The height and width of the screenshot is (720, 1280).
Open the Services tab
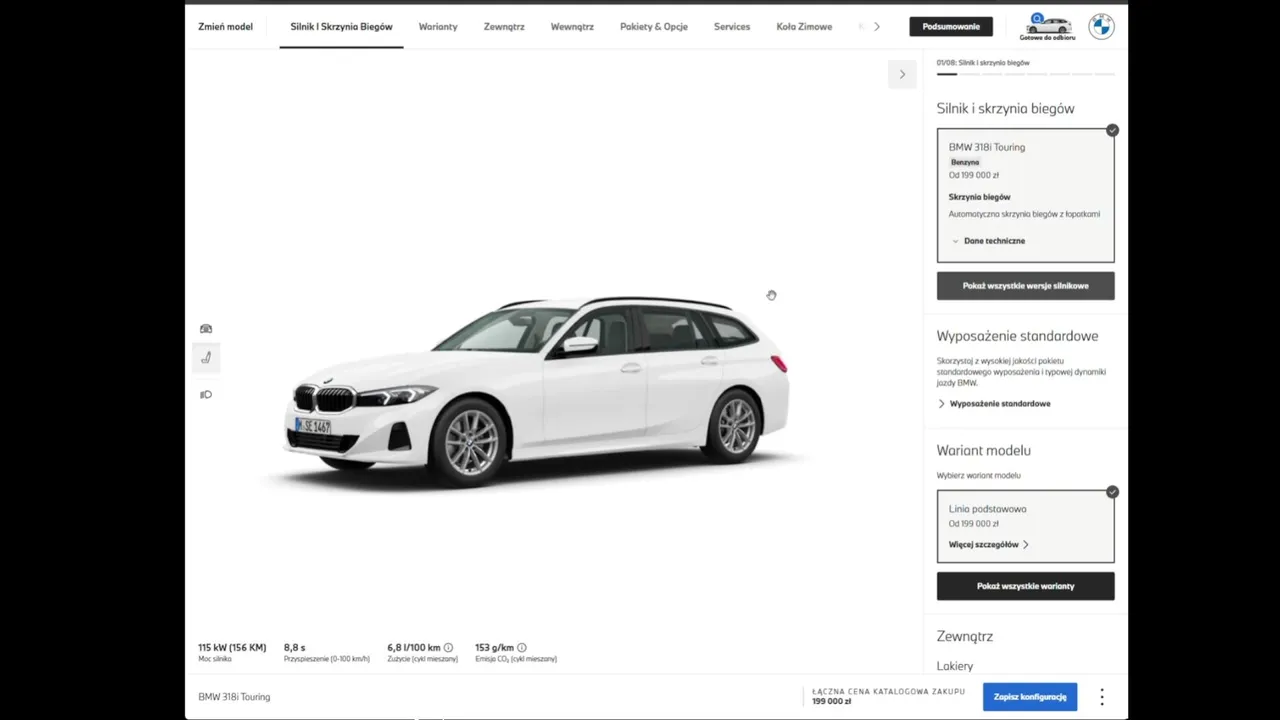(732, 27)
